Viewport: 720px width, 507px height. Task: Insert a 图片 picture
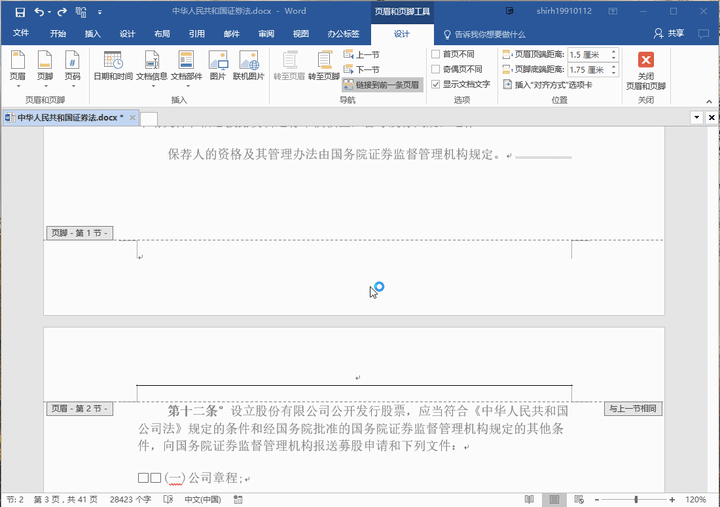(218, 66)
